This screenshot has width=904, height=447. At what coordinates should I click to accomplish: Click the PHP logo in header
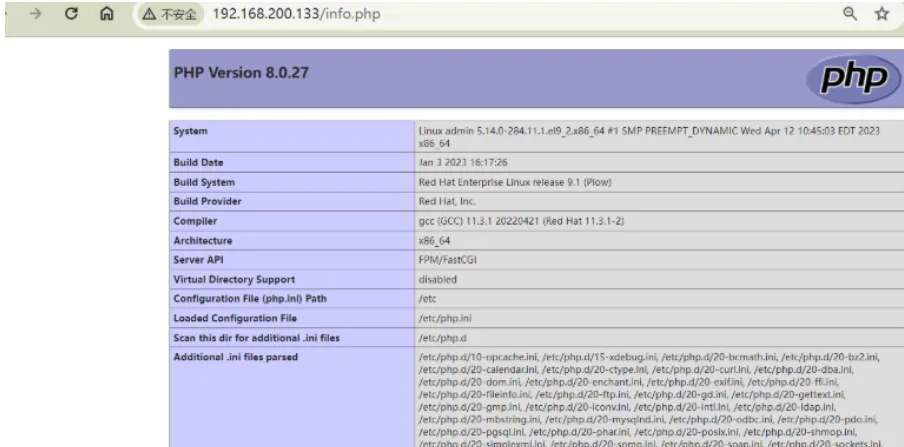coord(847,78)
